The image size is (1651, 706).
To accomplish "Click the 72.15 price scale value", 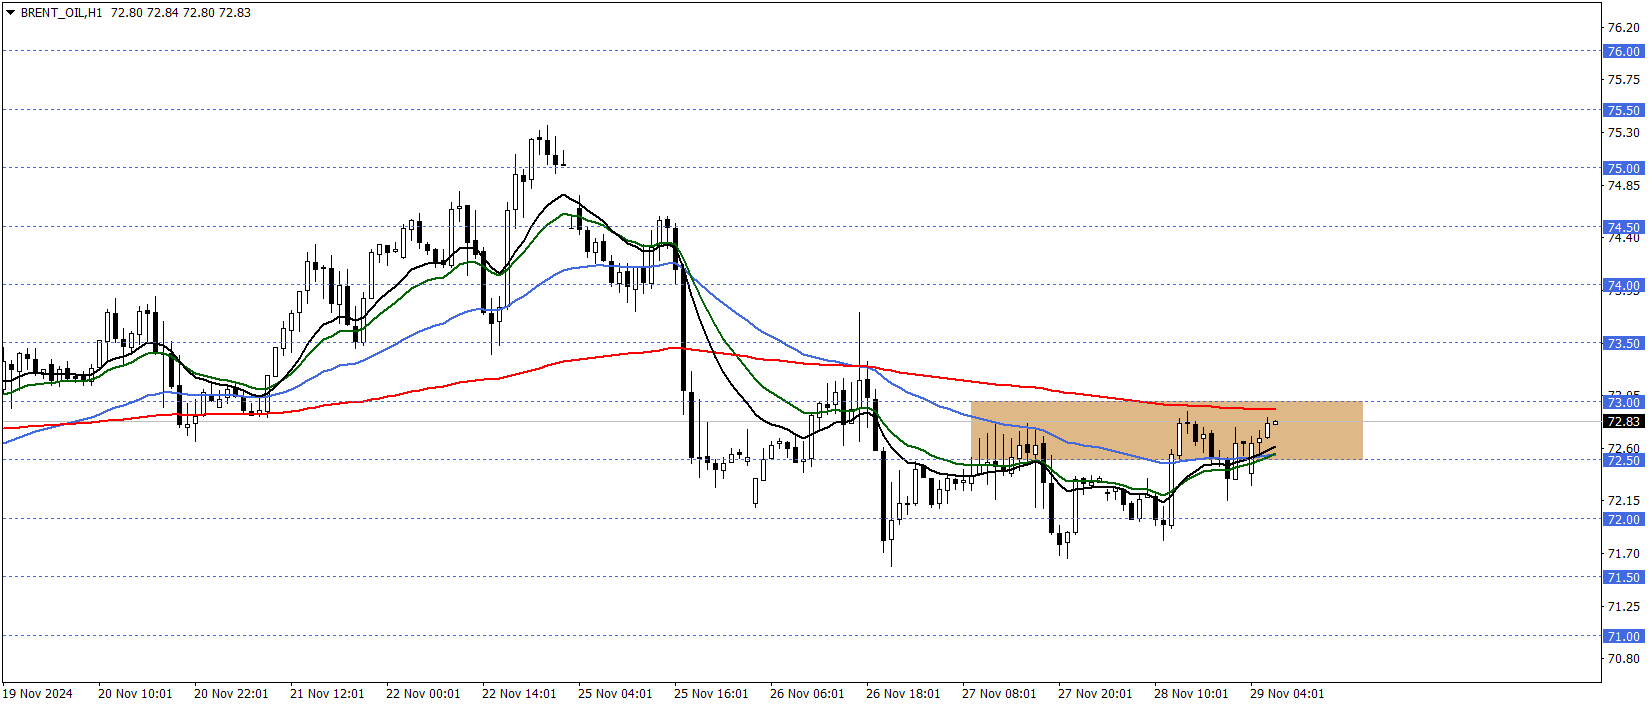I will (x=1623, y=500).
